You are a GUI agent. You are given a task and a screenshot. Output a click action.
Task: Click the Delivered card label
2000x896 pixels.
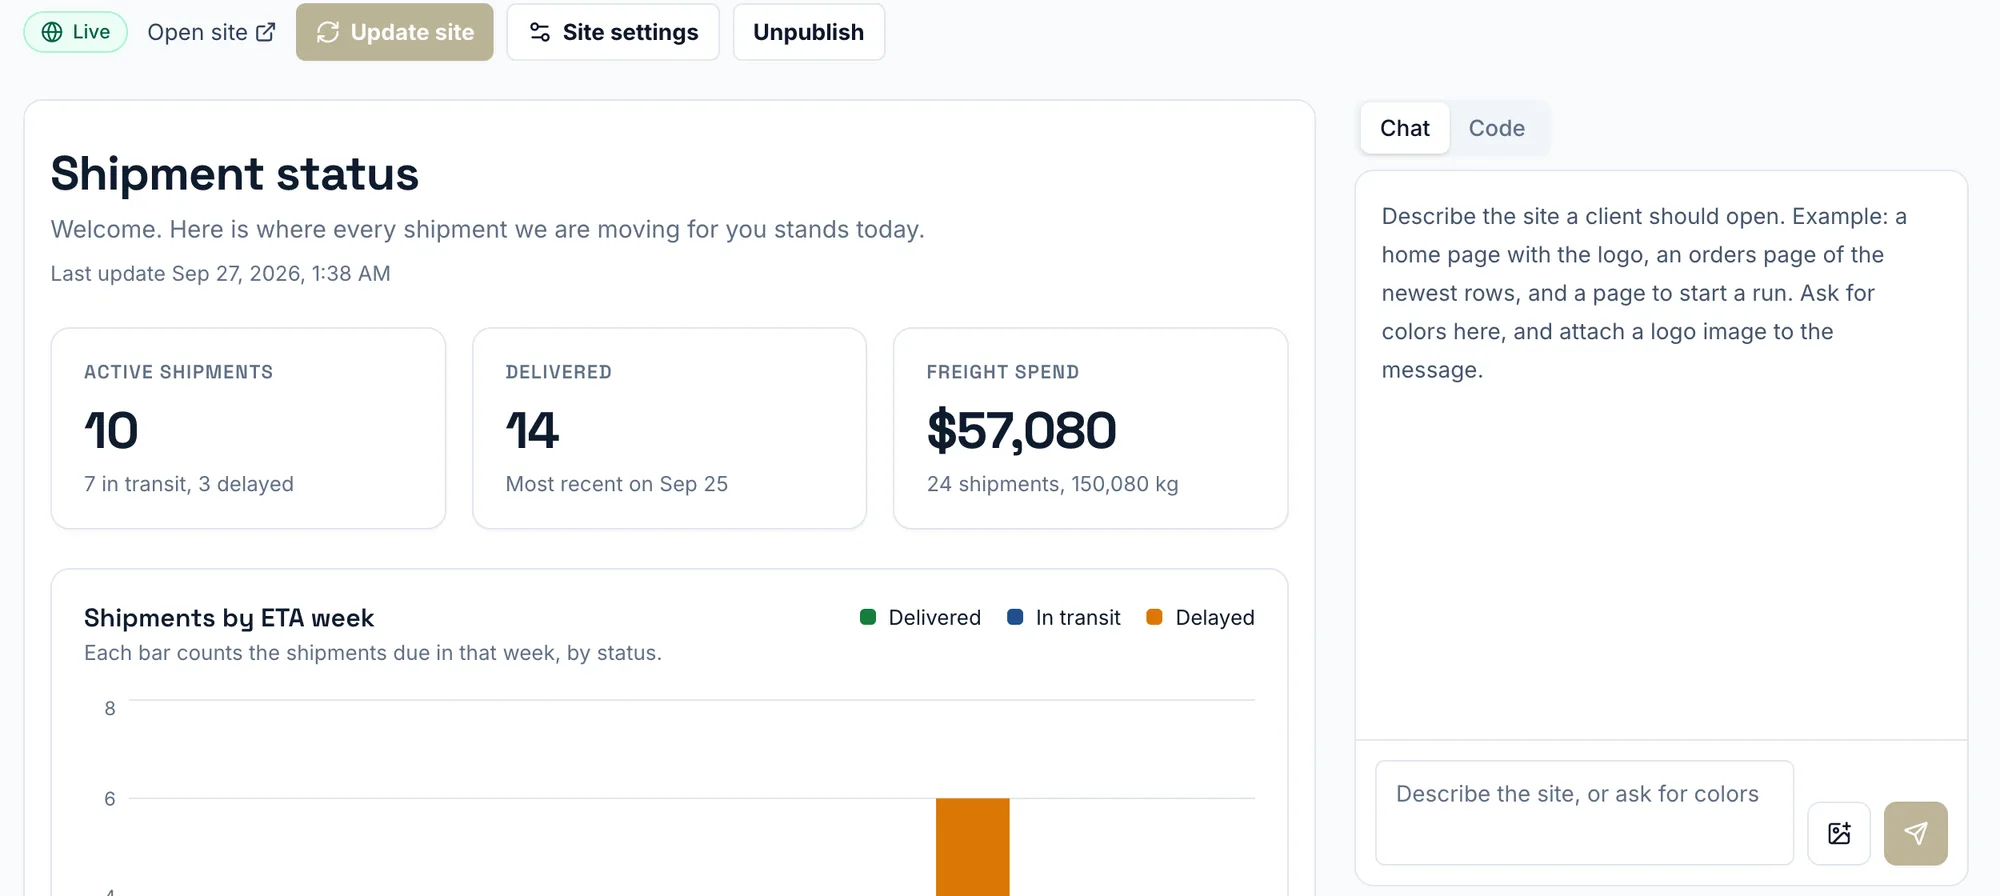558,372
